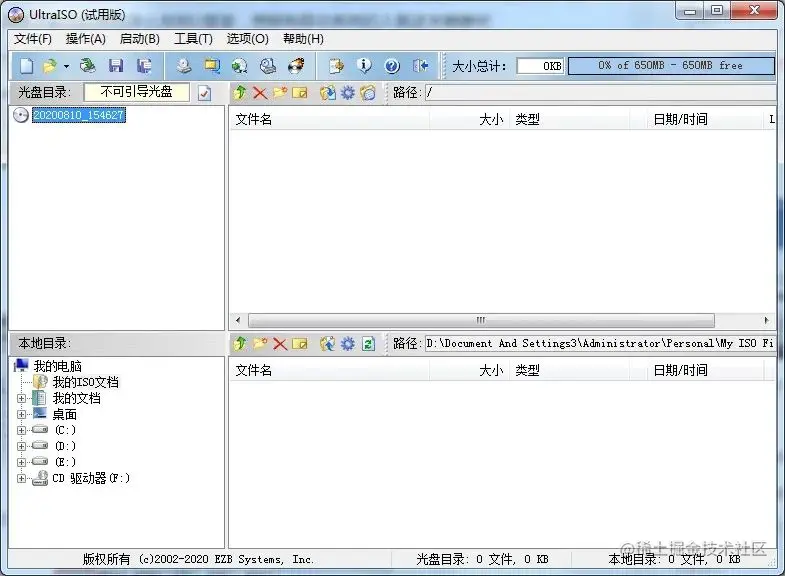The image size is (785, 576).
Task: Click the Open file folder toolbar icon
Action: point(50,66)
